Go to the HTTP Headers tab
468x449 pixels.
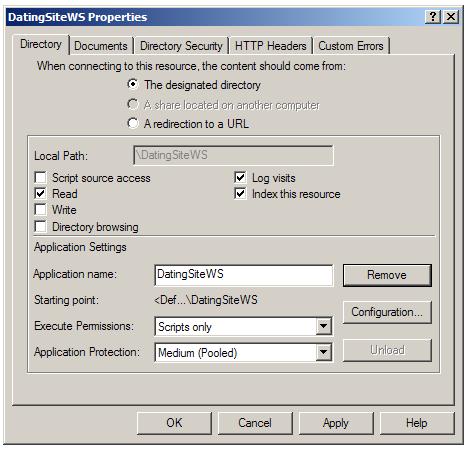270,46
